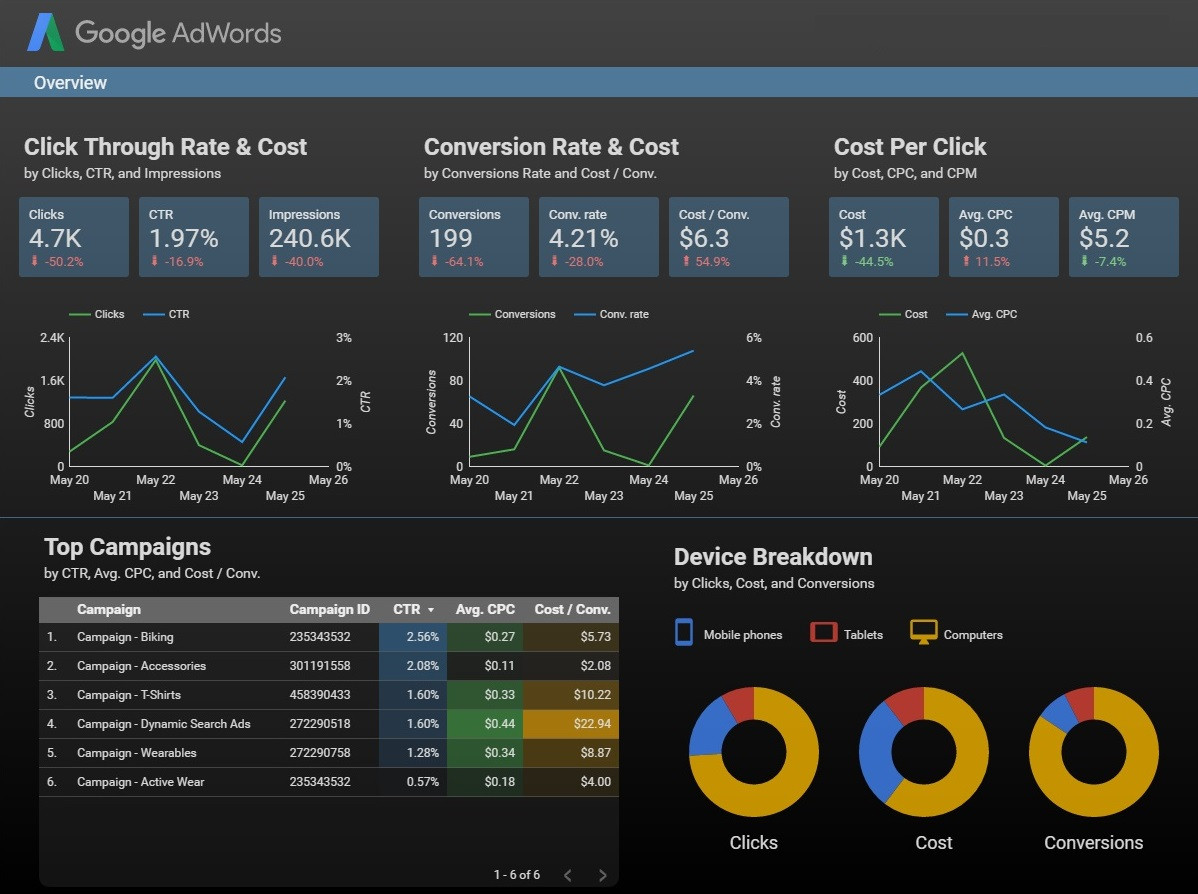The width and height of the screenshot is (1198, 894).
Task: Select the Conv. rate scorecard 4.21%
Action: (x=598, y=237)
